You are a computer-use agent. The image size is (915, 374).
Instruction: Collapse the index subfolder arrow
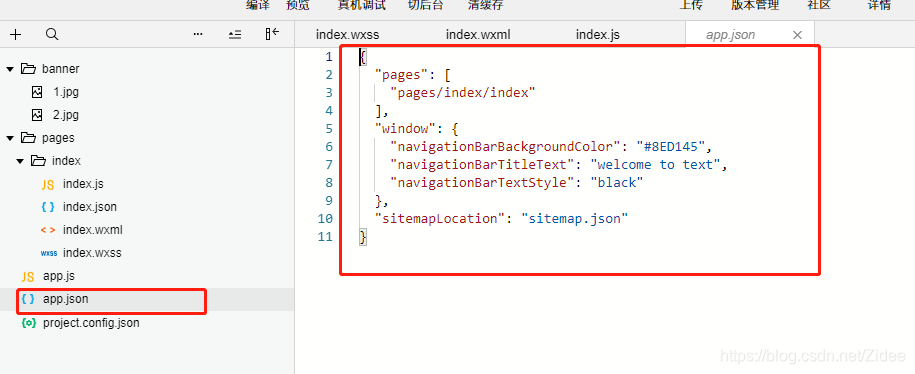(20, 160)
